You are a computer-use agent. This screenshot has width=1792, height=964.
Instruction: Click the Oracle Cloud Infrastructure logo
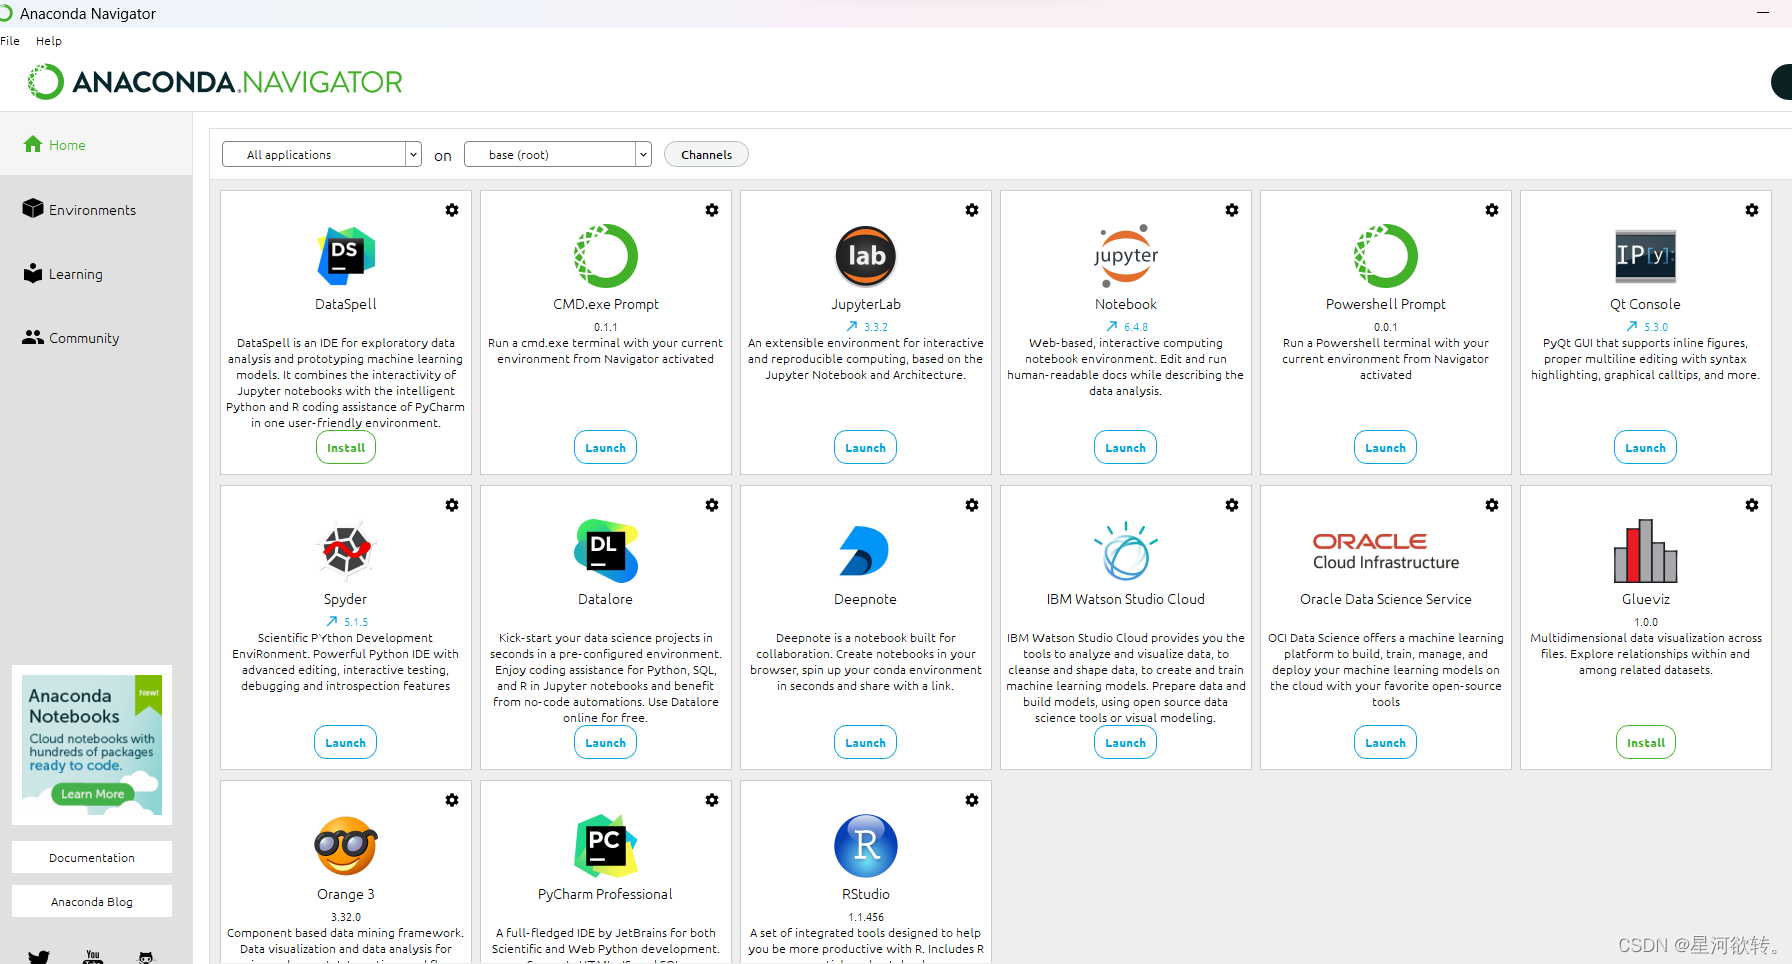[1386, 551]
